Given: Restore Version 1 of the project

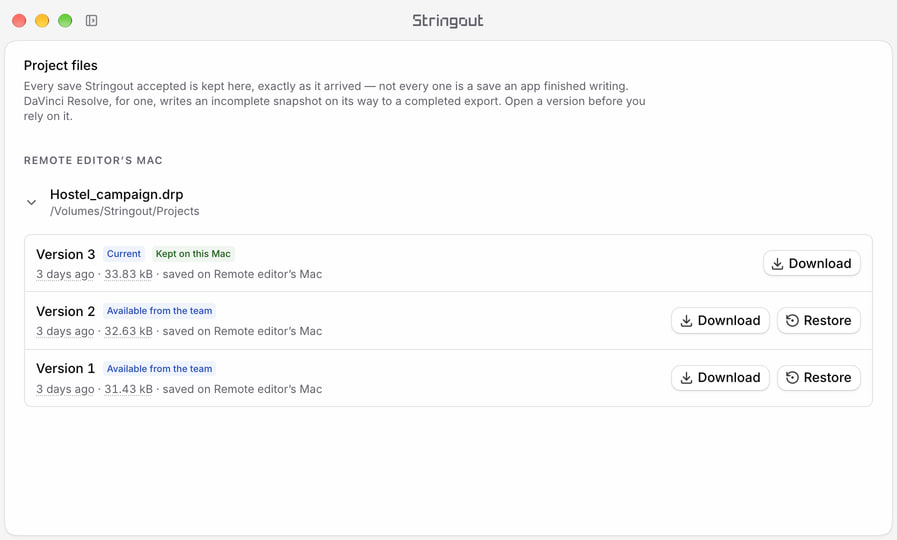Looking at the screenshot, I should point(819,378).
